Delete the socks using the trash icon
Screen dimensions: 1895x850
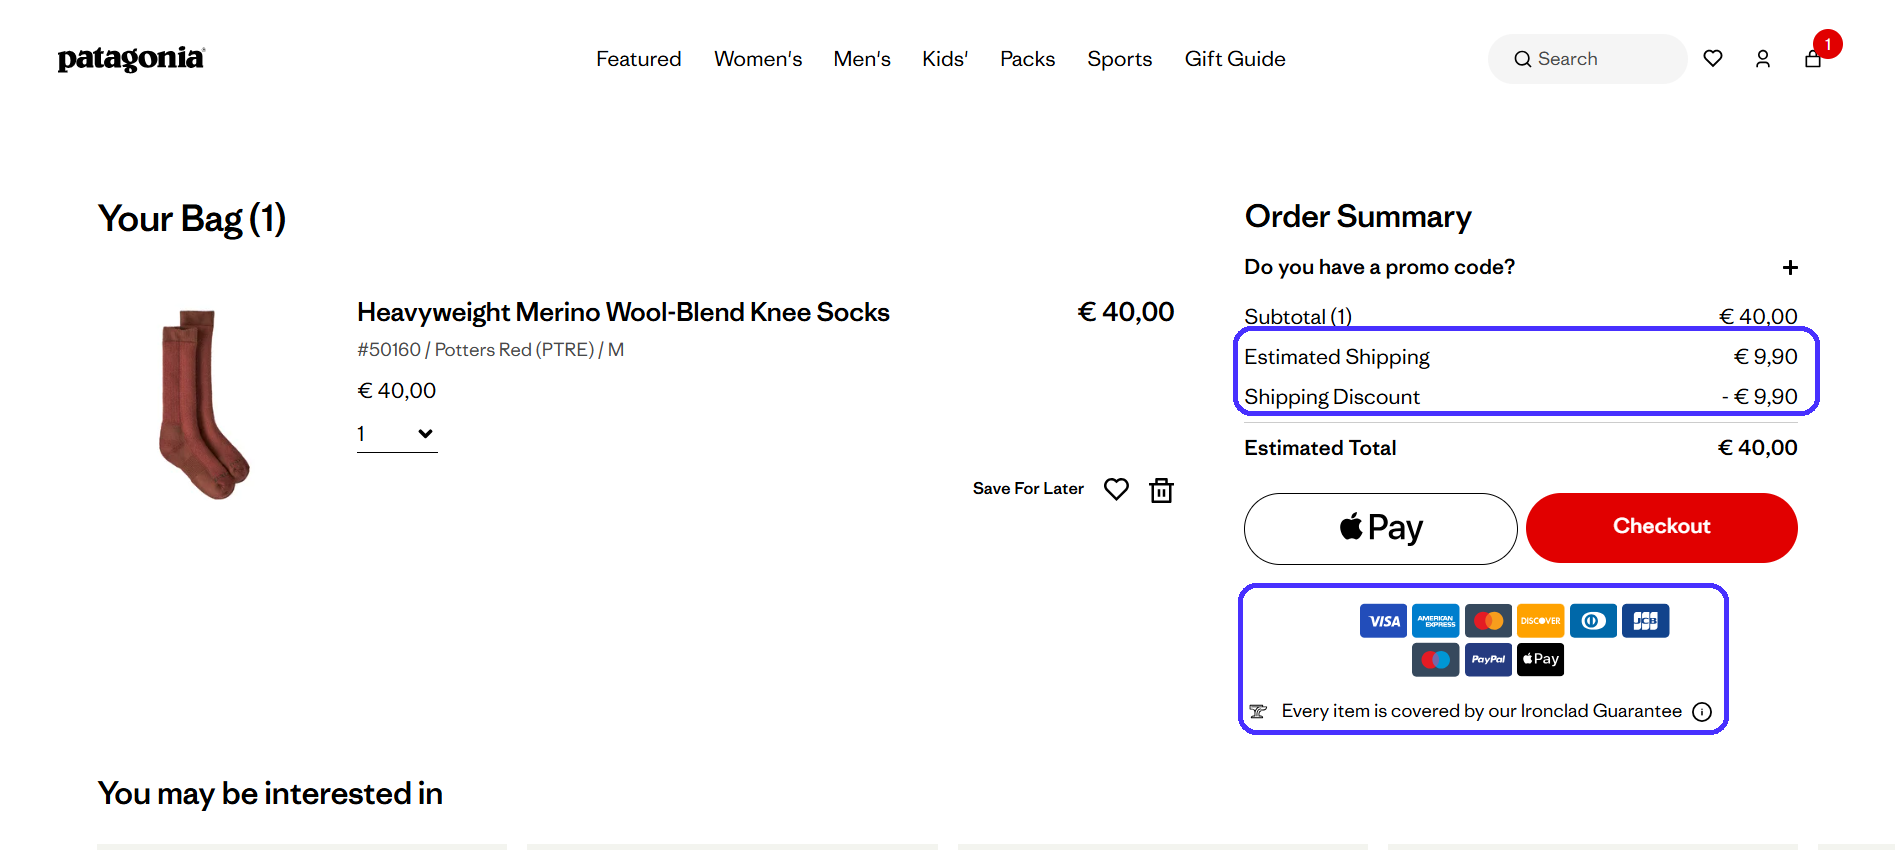click(x=1161, y=490)
